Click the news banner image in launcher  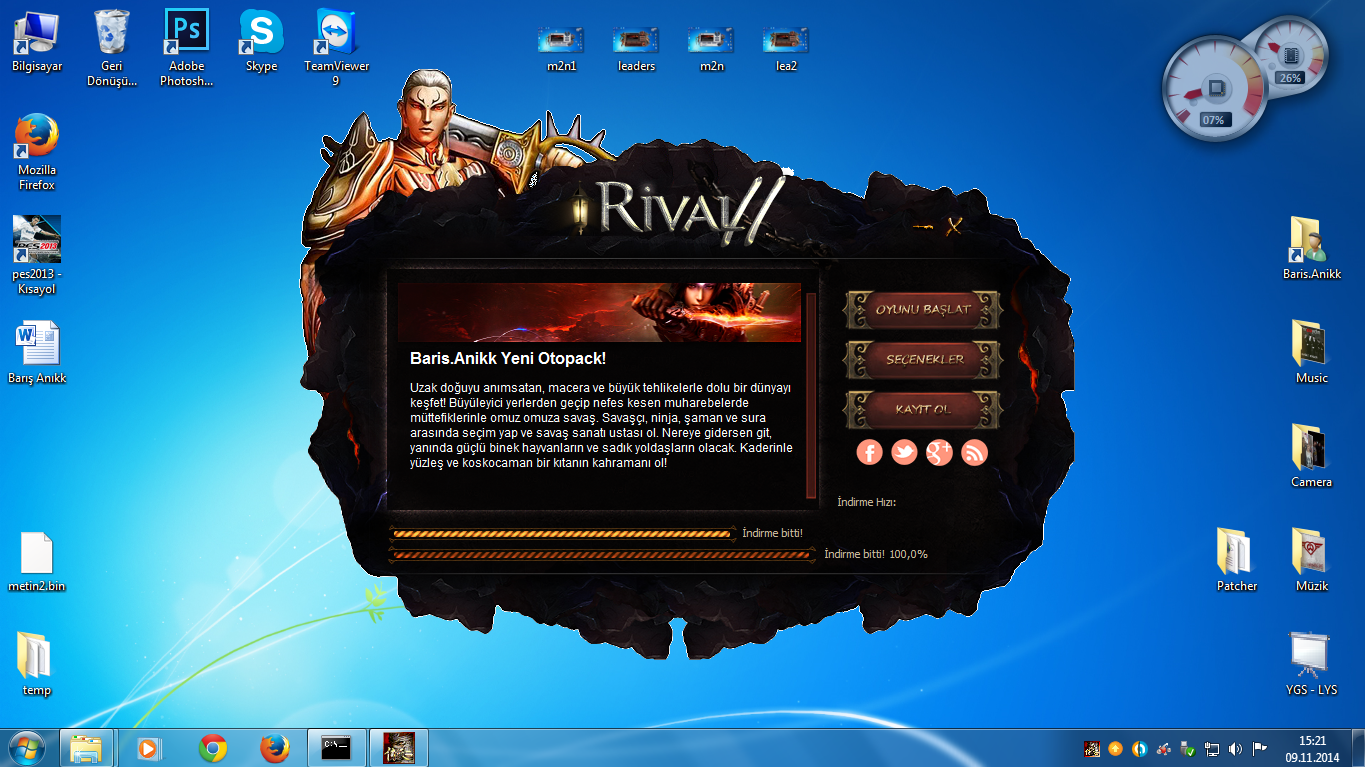click(x=599, y=312)
